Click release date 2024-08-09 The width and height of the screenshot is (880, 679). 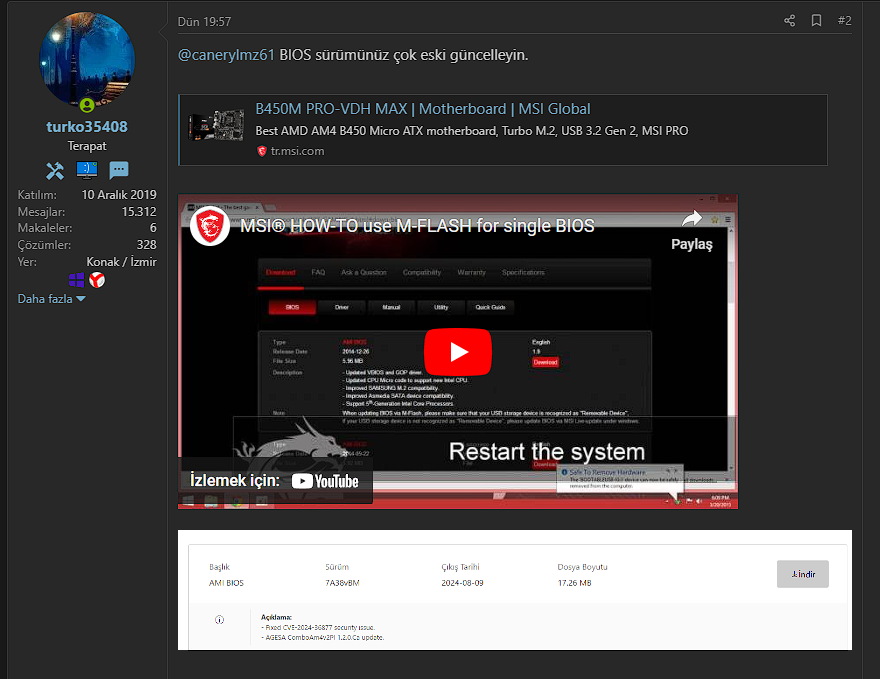point(462,583)
